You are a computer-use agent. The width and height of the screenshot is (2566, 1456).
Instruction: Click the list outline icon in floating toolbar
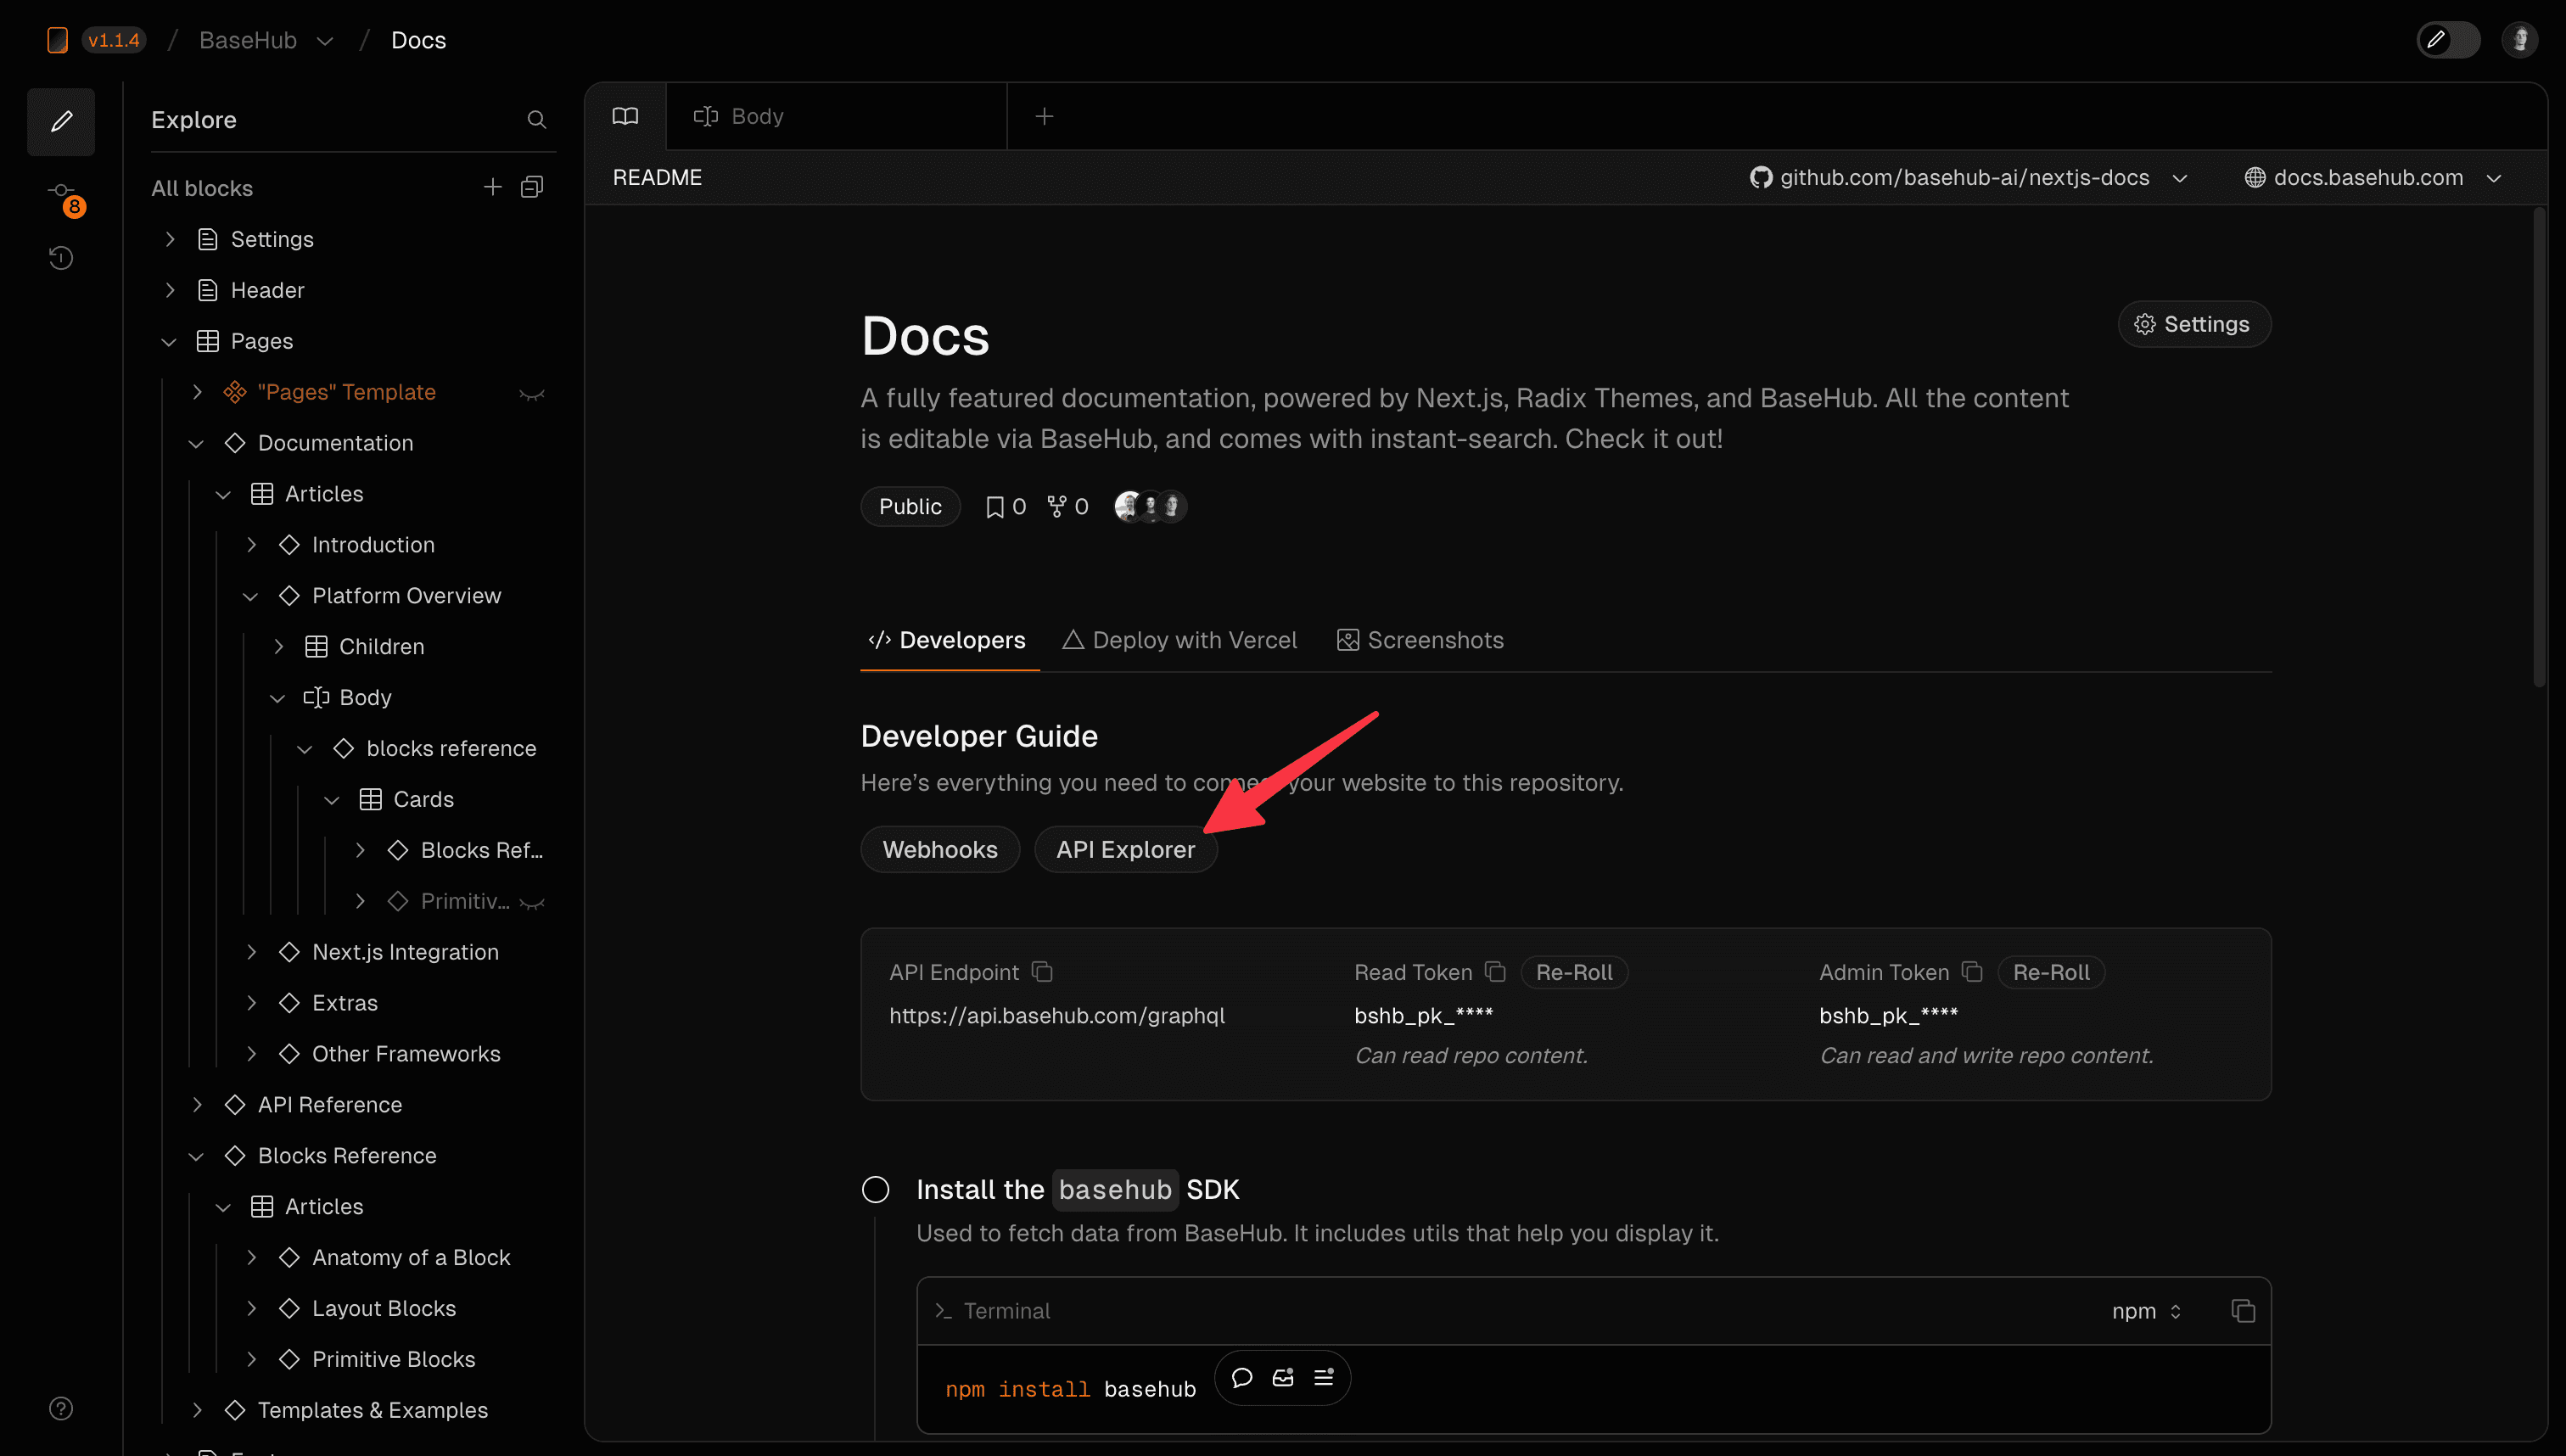[x=1324, y=1378]
